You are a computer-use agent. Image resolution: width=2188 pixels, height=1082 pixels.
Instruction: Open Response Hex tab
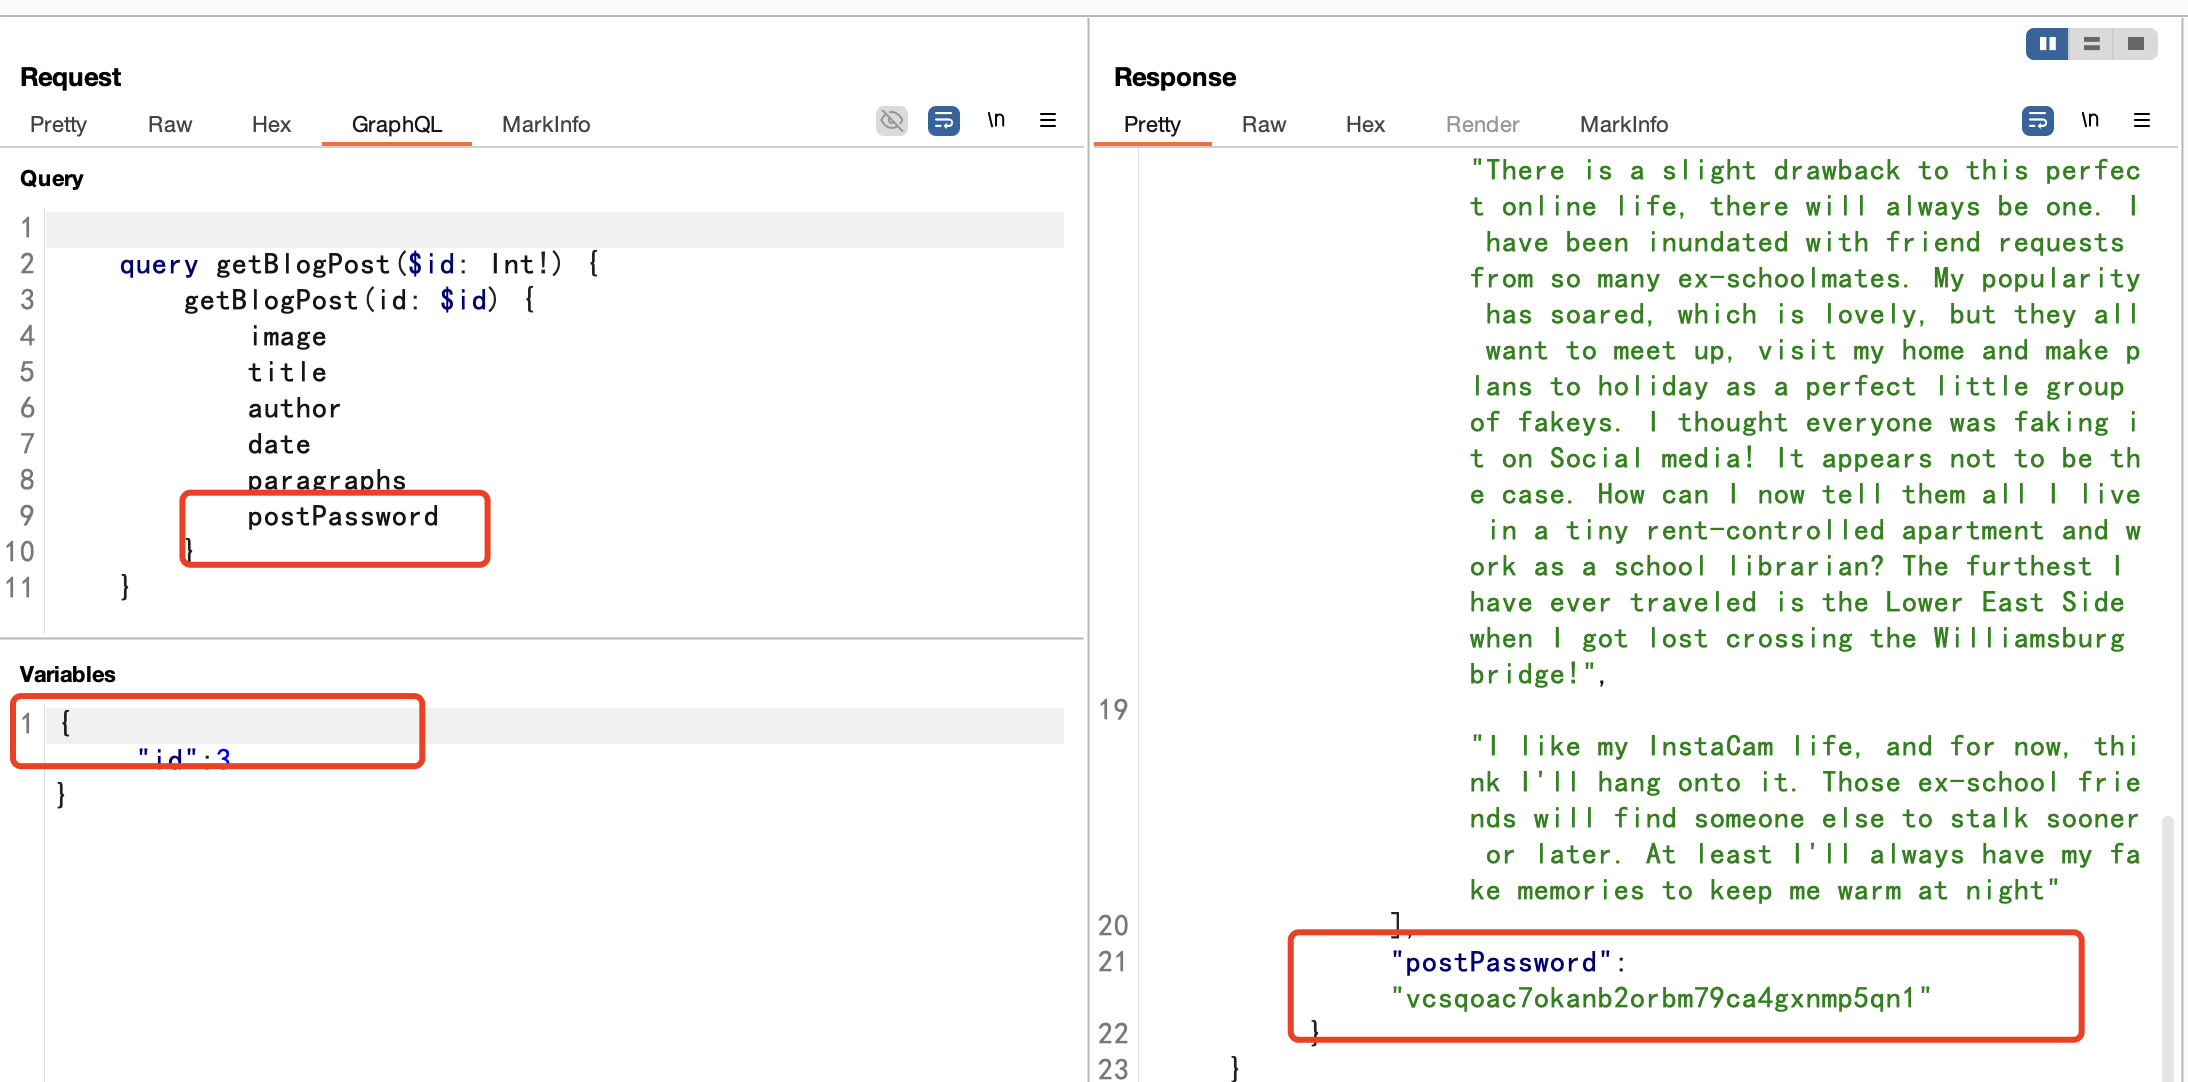click(1365, 125)
